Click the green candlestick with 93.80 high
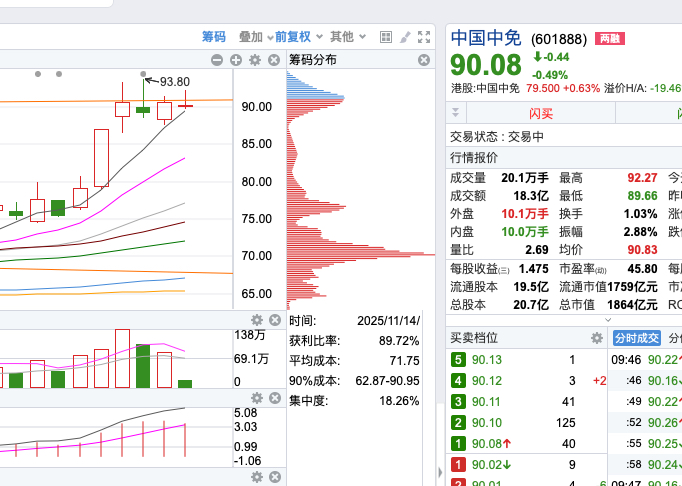Image resolution: width=682 pixels, height=486 pixels. click(143, 110)
